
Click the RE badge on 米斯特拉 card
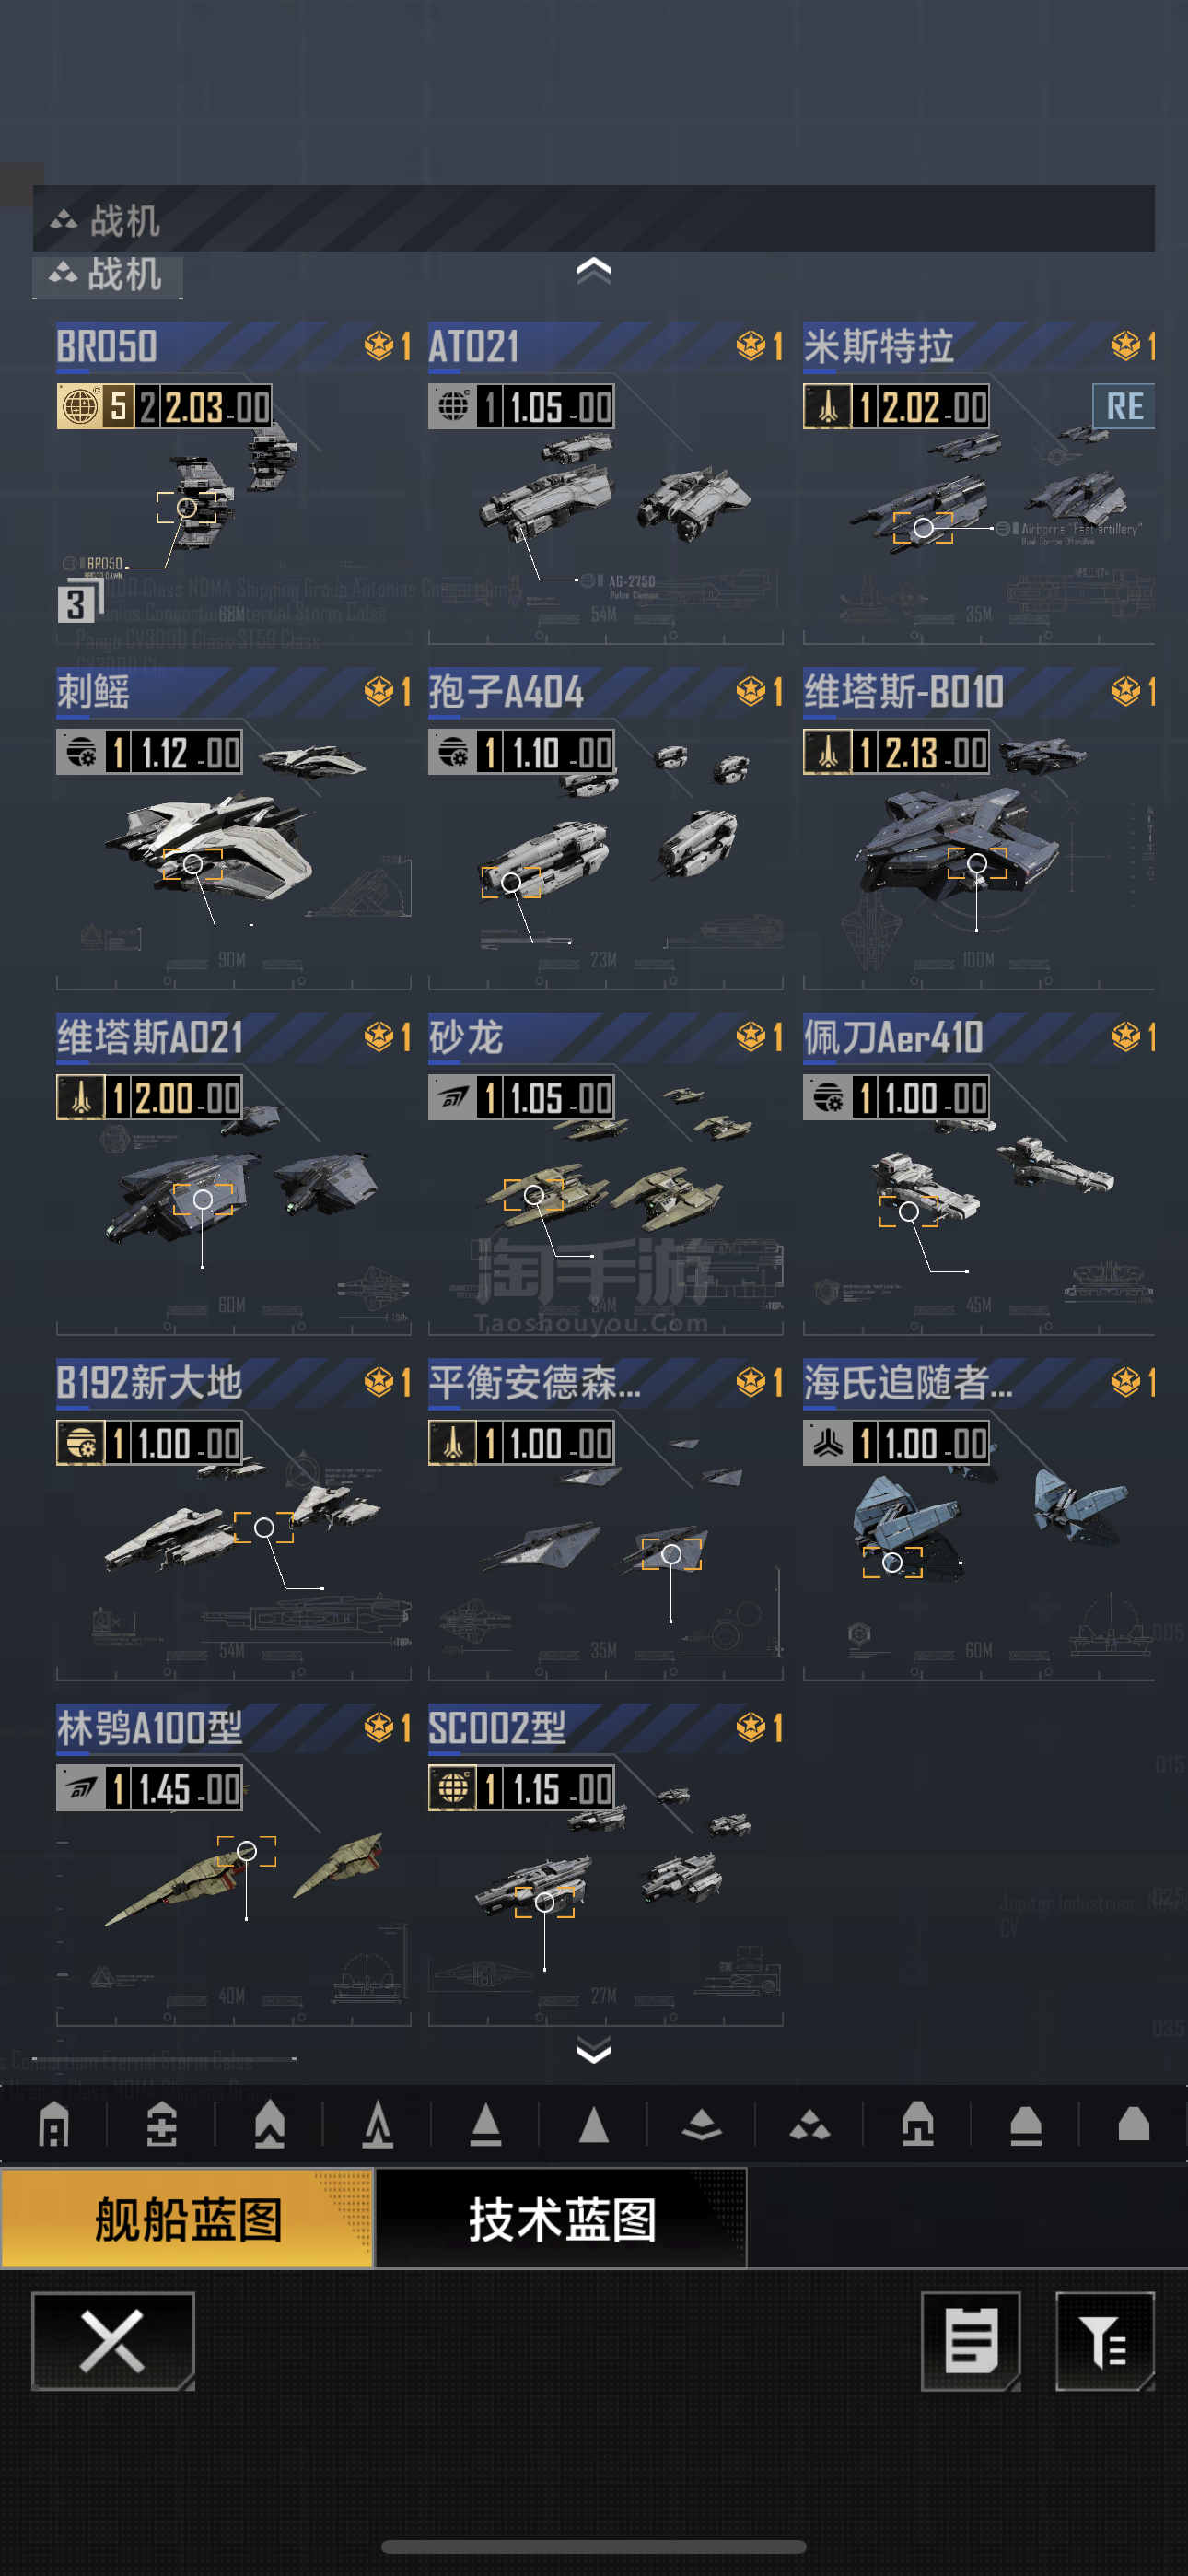[x=1124, y=406]
